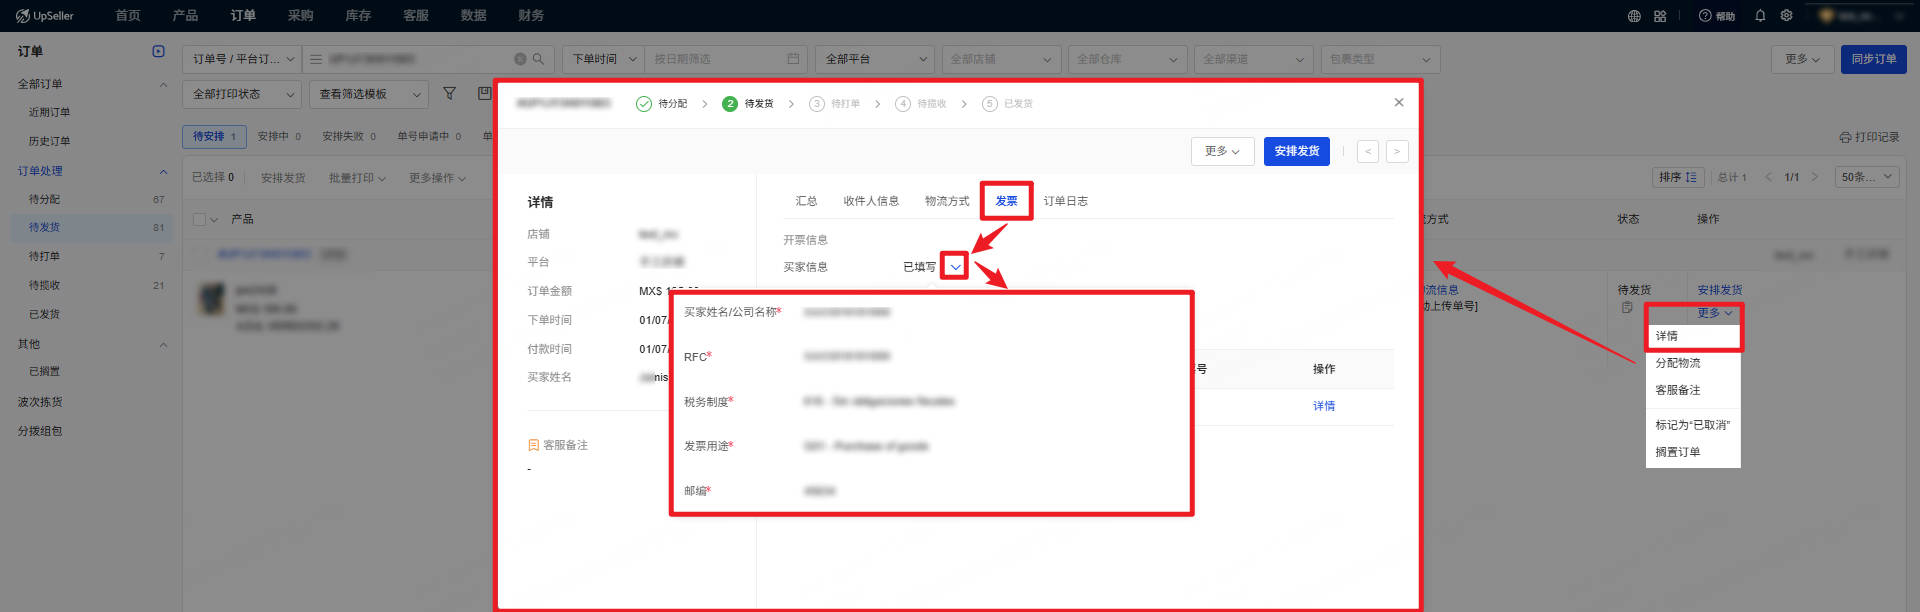Select 详情 in the 更多 menu

pyautogui.click(x=1693, y=336)
